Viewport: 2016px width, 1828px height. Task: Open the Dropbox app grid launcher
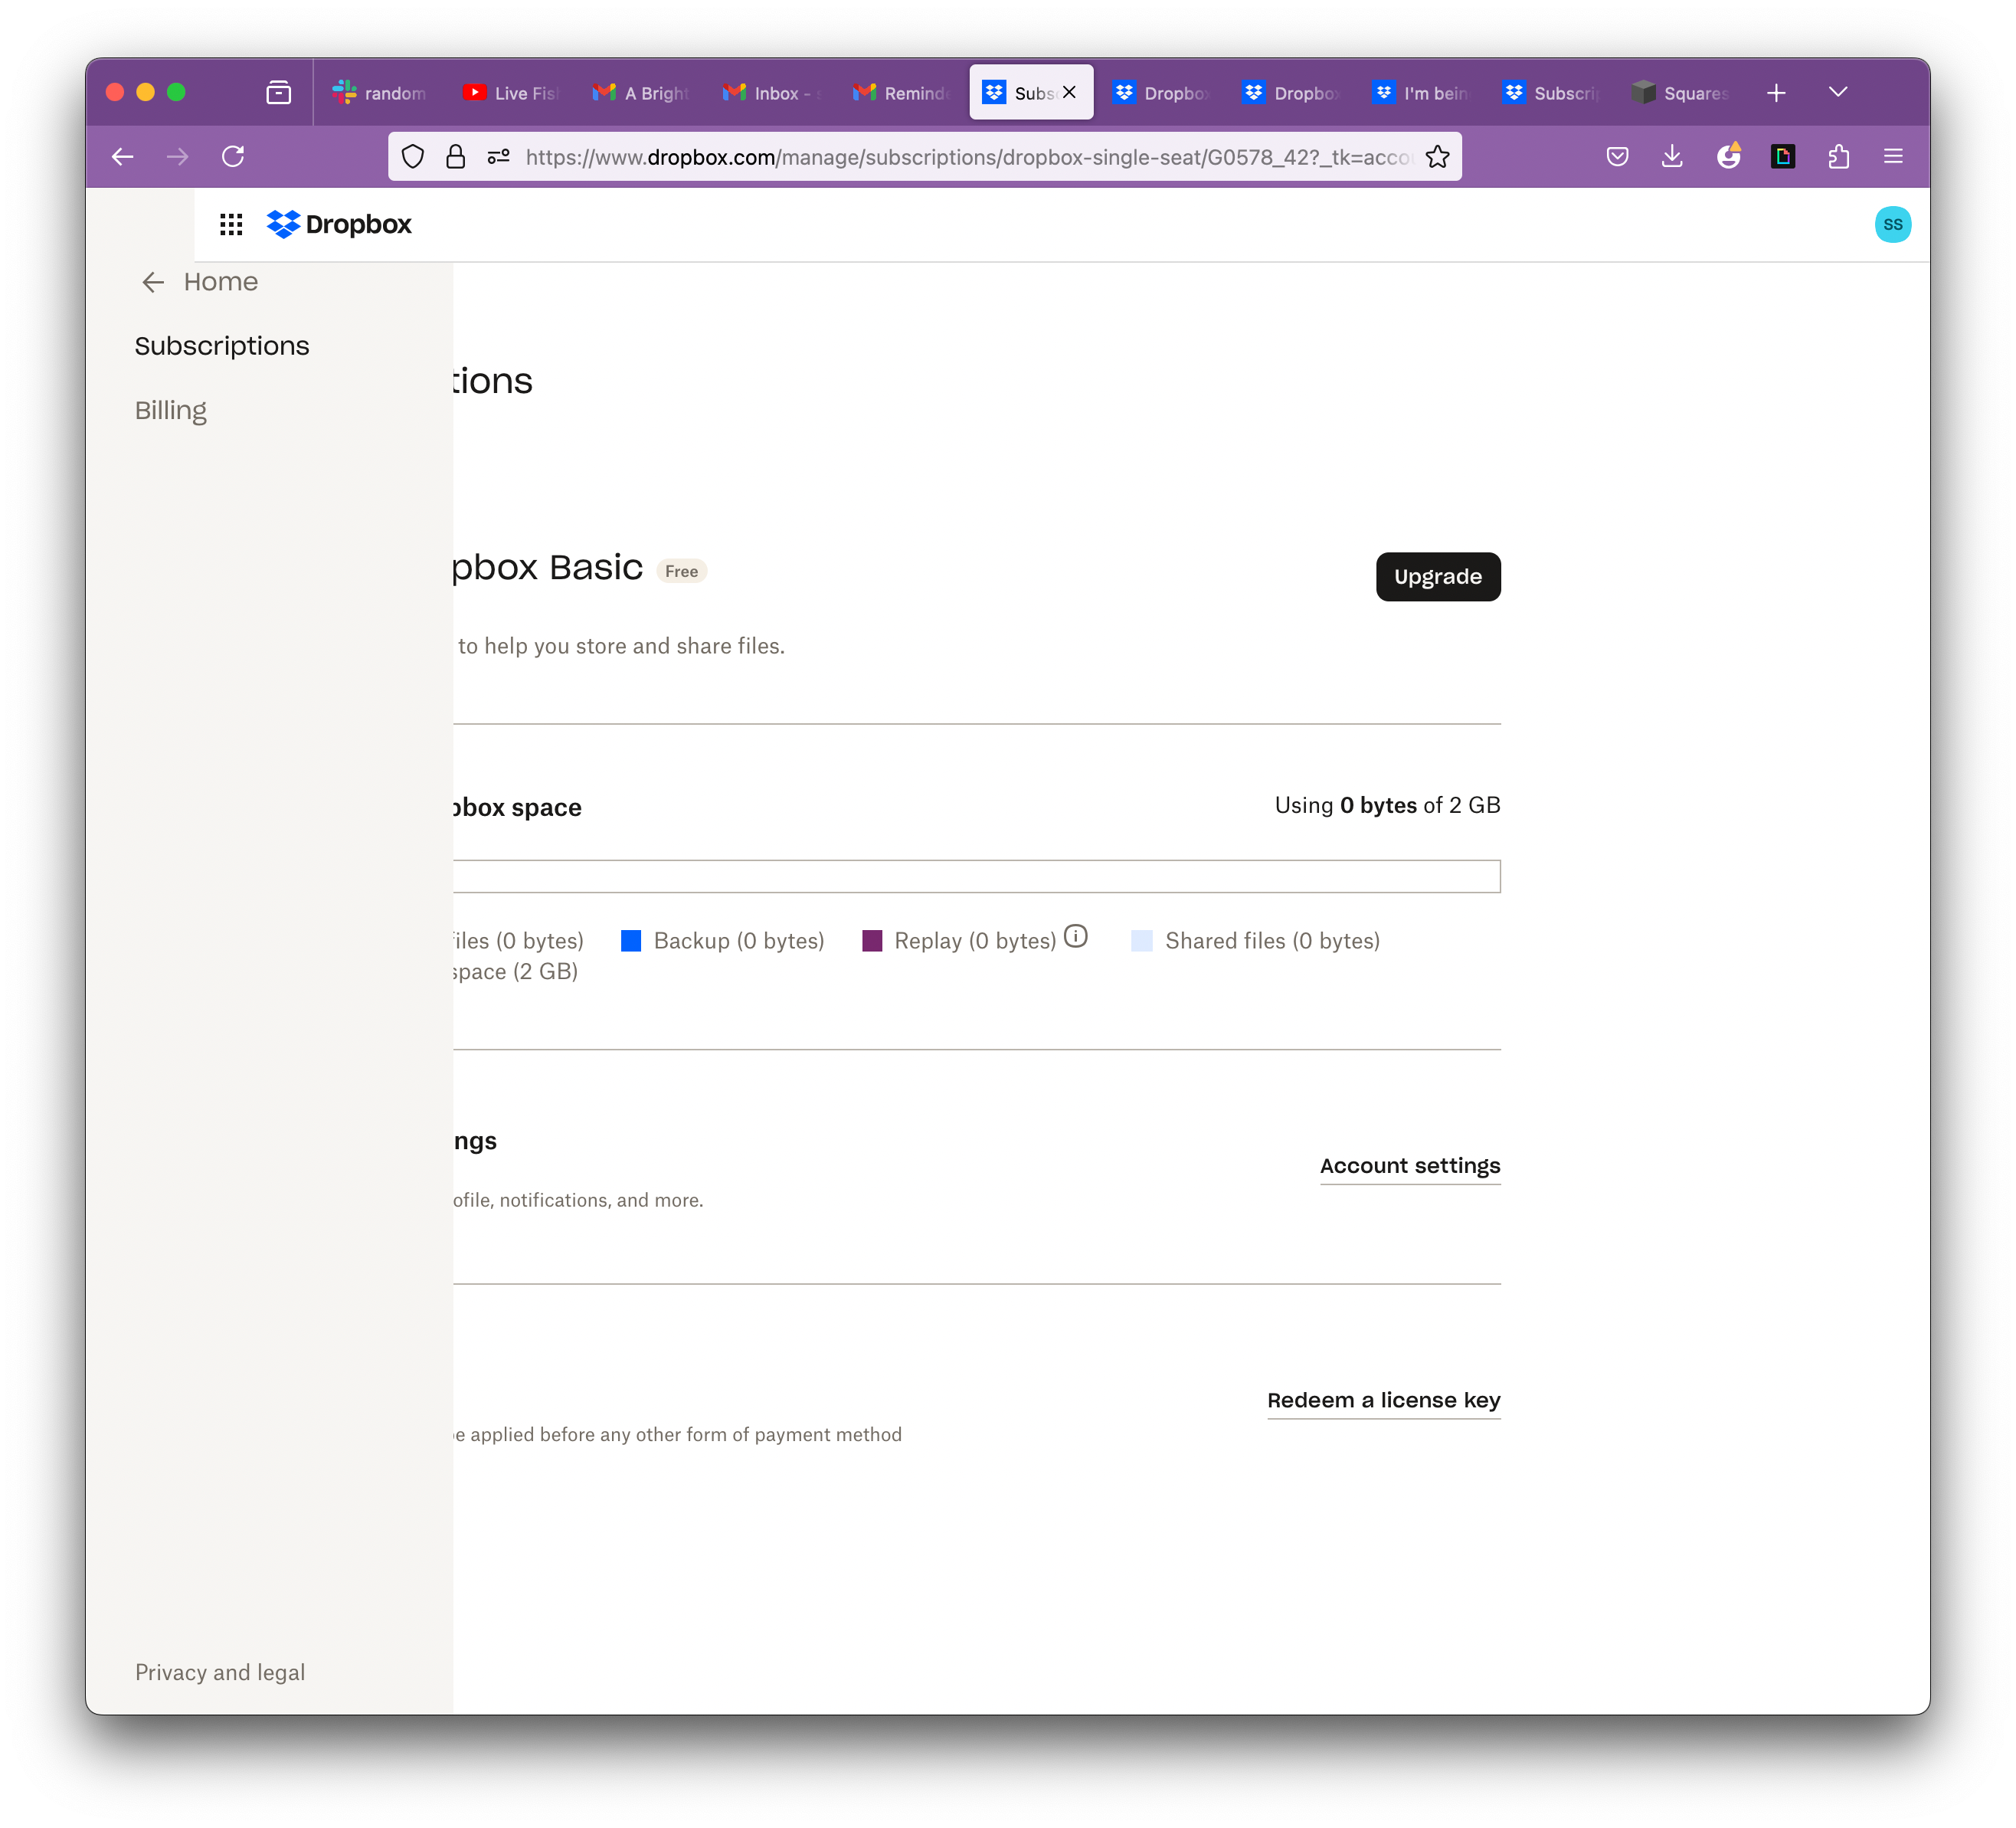point(231,224)
